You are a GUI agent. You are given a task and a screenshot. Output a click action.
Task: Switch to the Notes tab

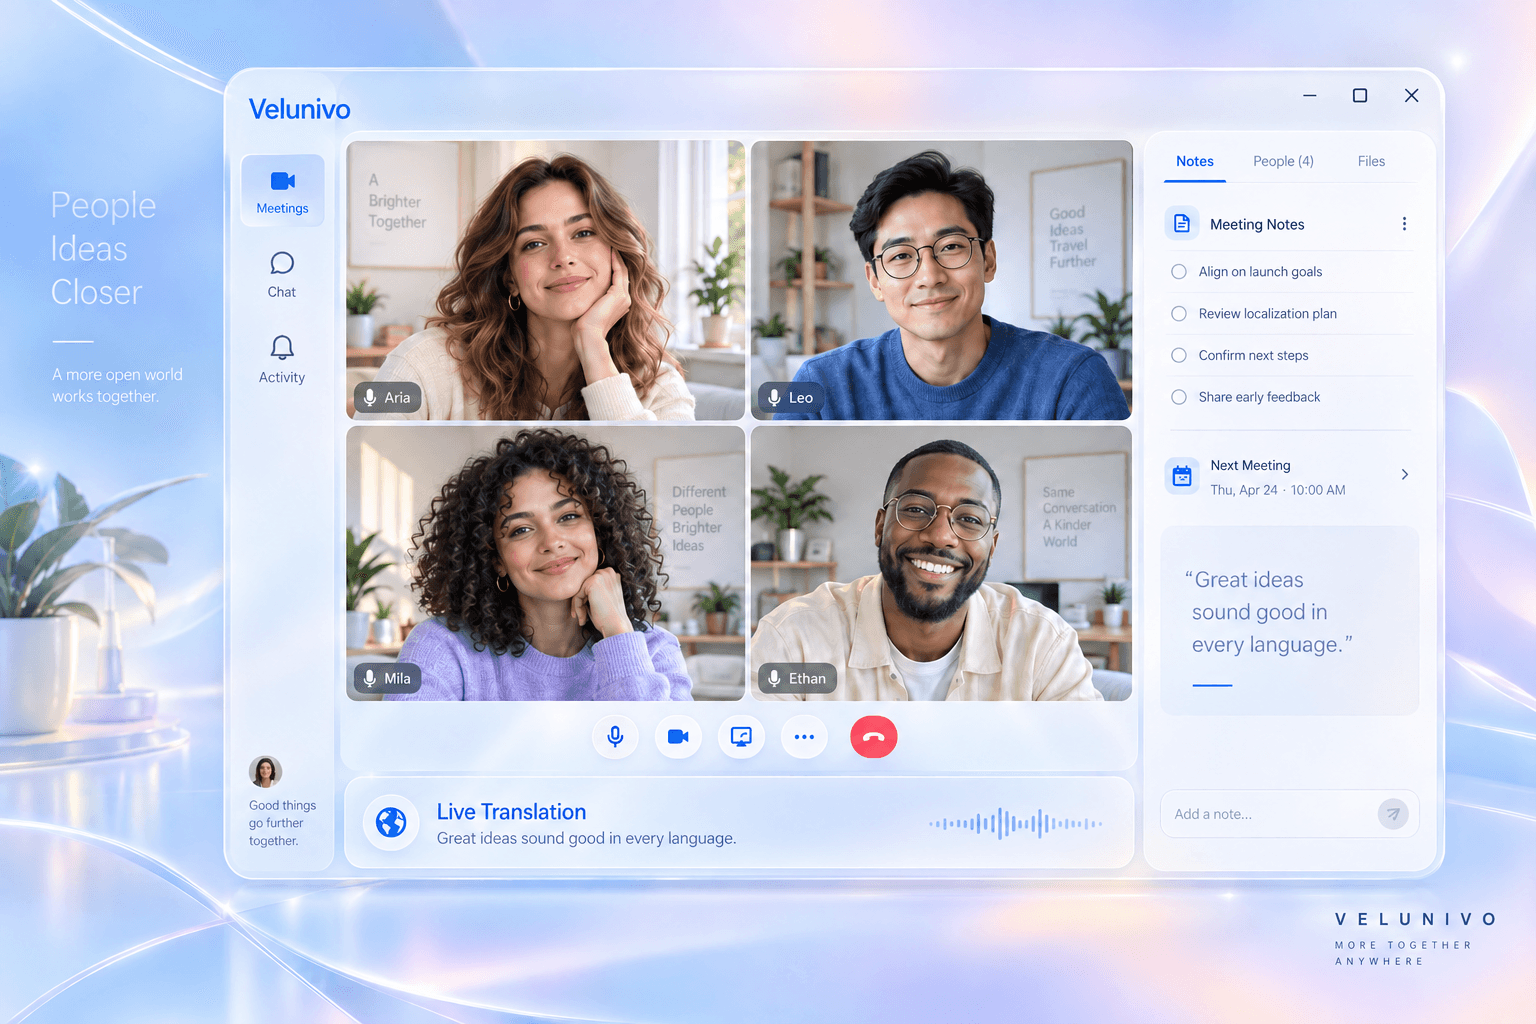click(x=1195, y=161)
